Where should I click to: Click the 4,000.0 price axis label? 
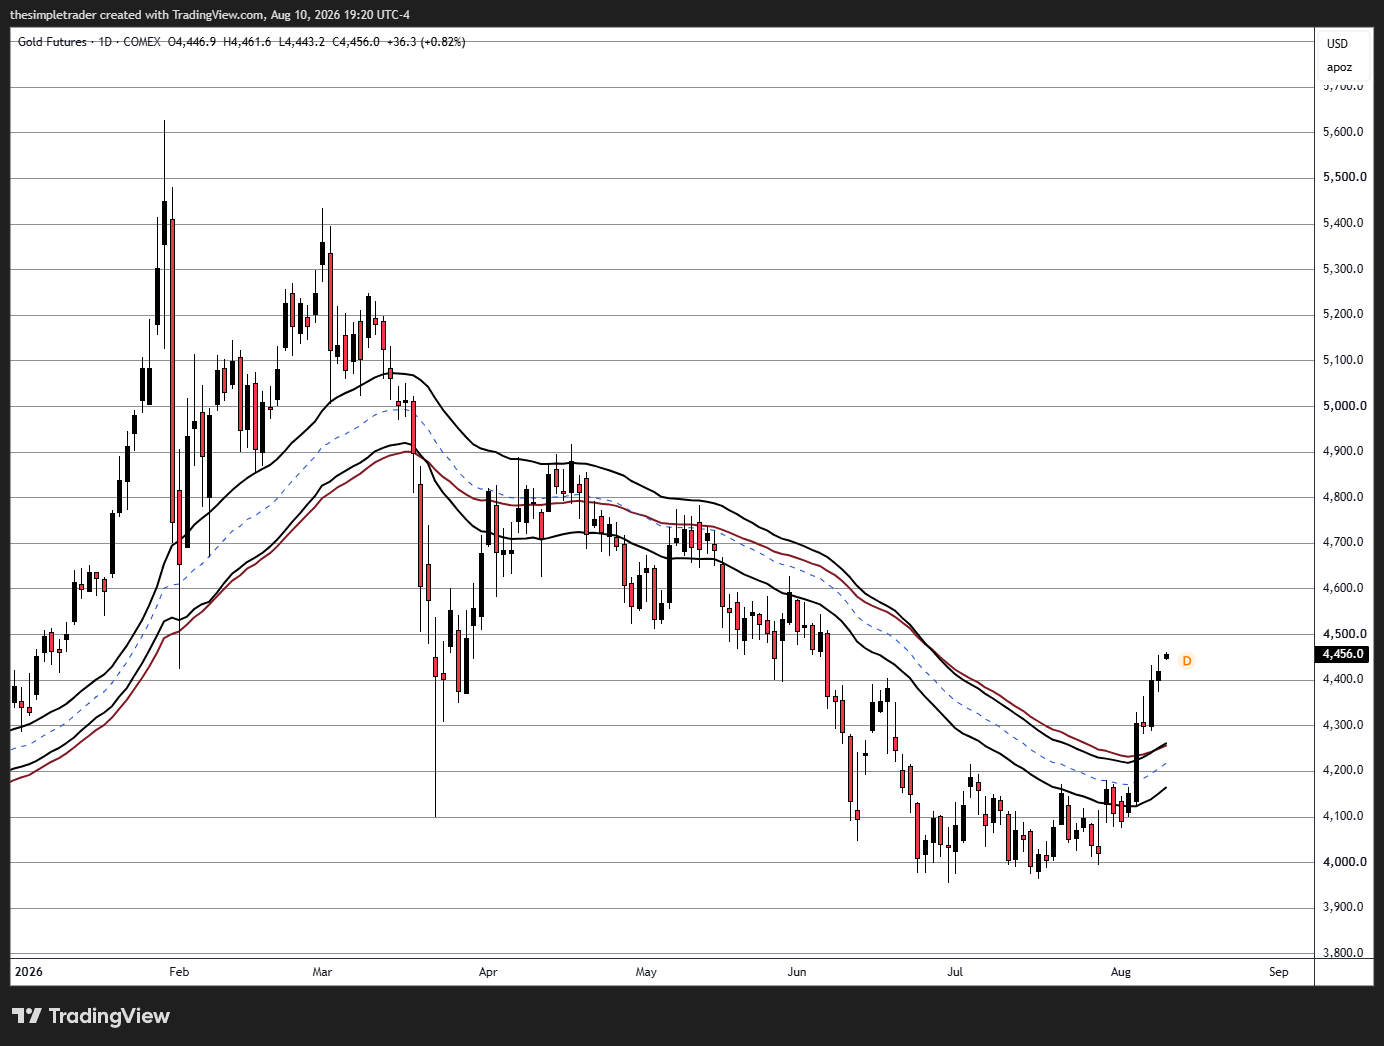click(x=1343, y=862)
